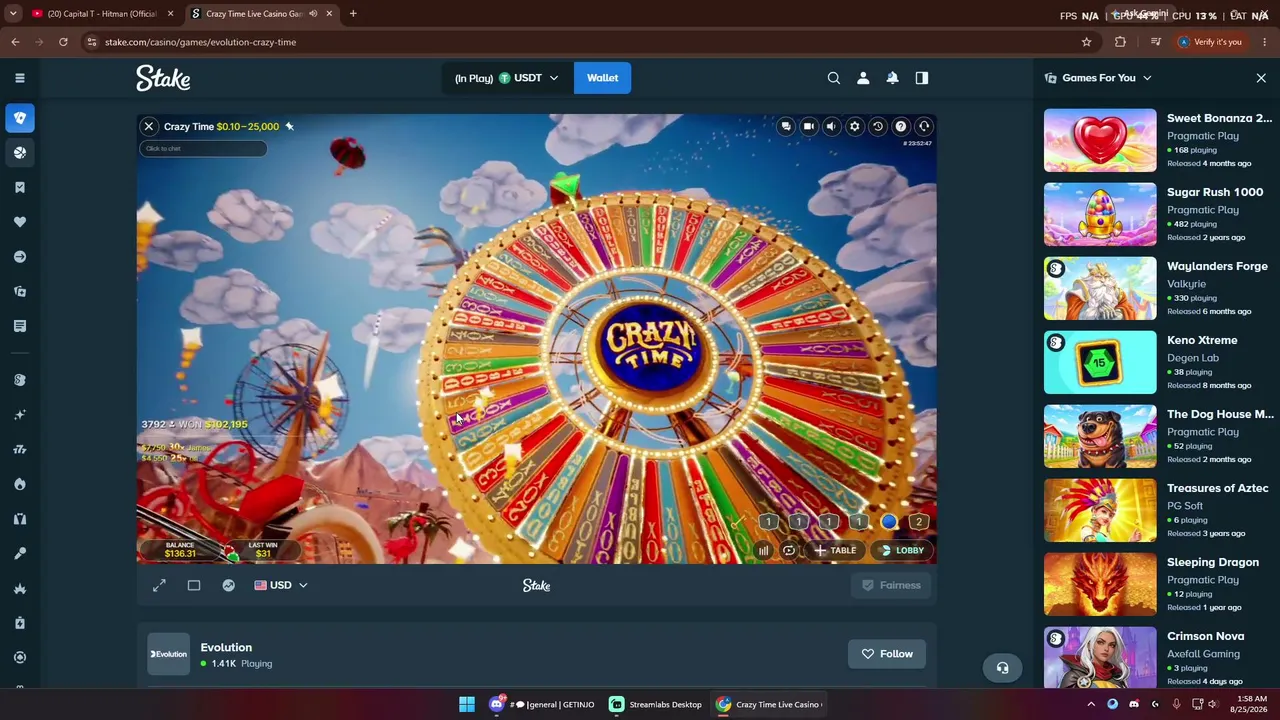Viewport: 1280px width, 720px height.
Task: Mute the Crazy Time game sound
Action: [832, 127]
